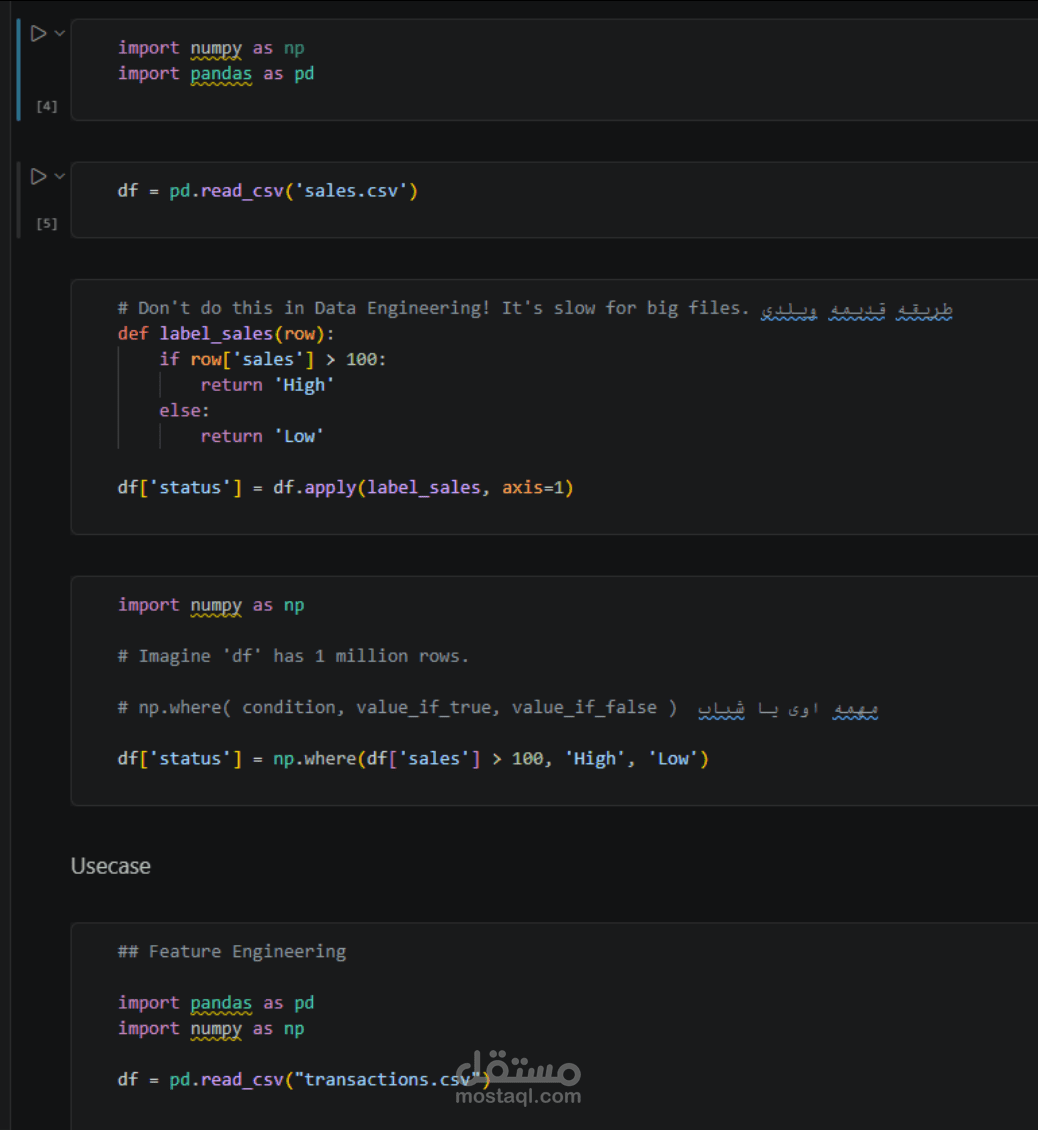The width and height of the screenshot is (1038, 1130).
Task: Run the sales.csv read_csv cell
Action: tap(38, 177)
